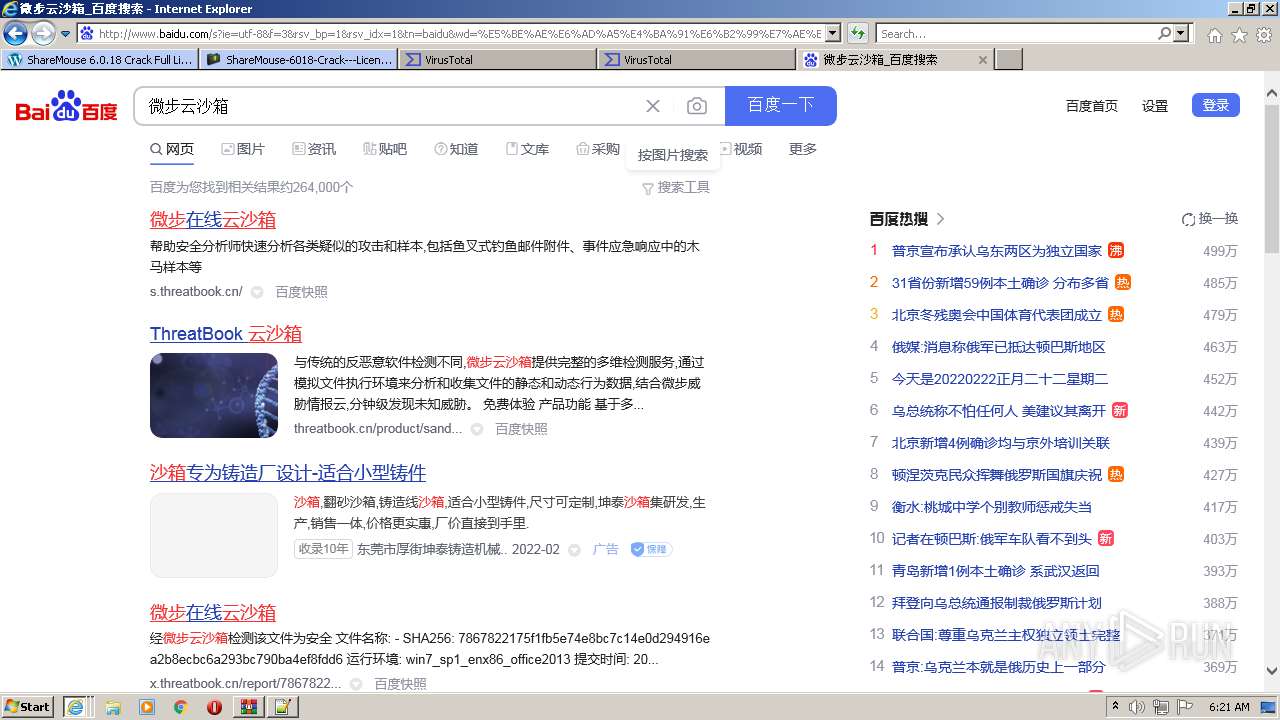Screen dimensions: 1280x720
Task: Open hot topic 俄媒:消息称俄军已抵达顿巴斯地区
Action: point(999,347)
